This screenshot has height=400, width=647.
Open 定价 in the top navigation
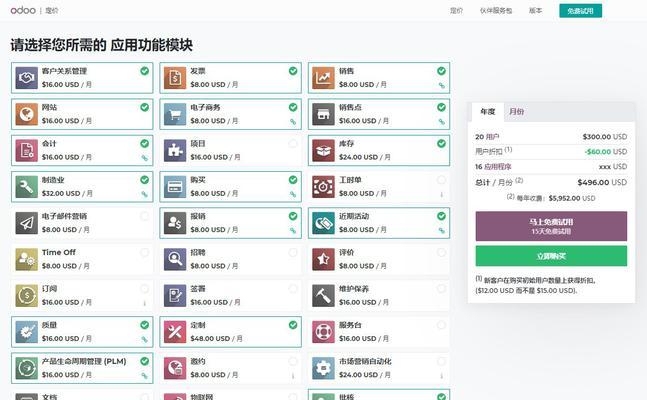click(x=456, y=11)
